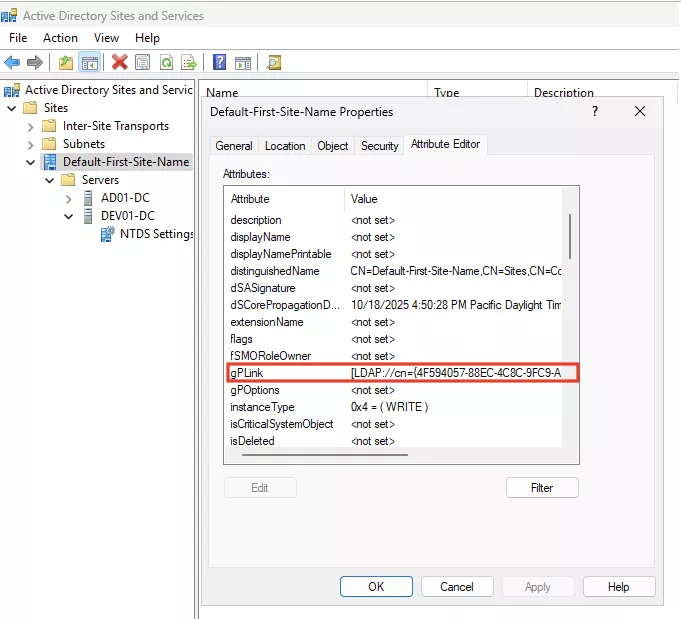The image size is (681, 619).
Task: Click the Up One Level folder icon
Action: [x=66, y=62]
